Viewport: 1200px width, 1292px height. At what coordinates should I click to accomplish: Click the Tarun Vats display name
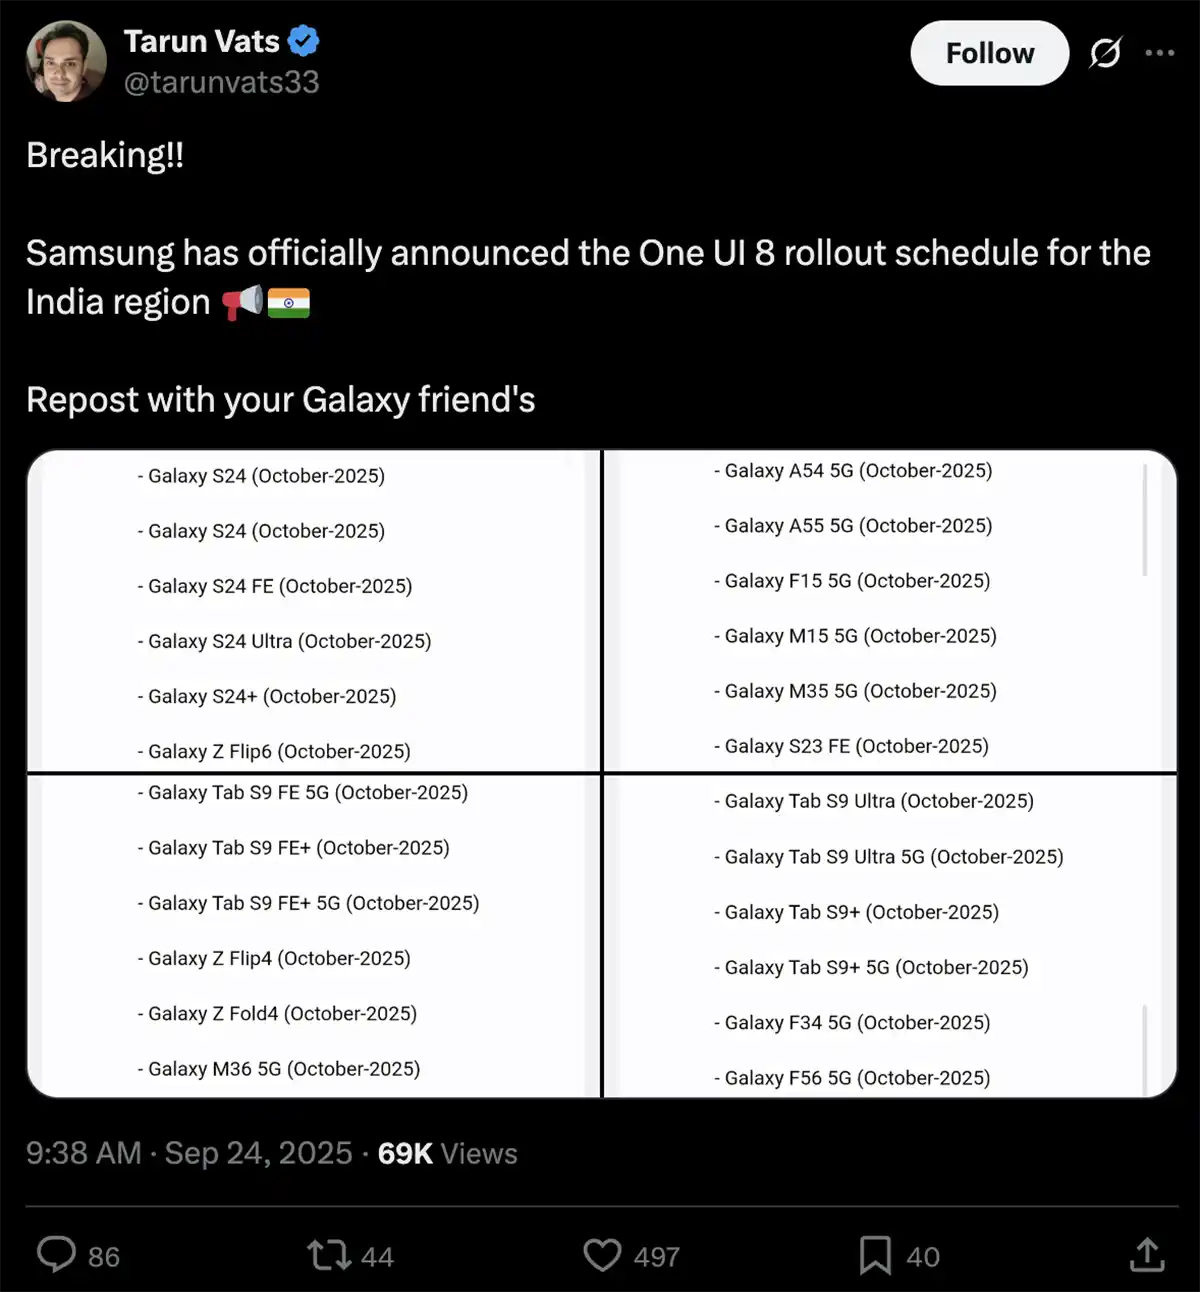pos(201,41)
